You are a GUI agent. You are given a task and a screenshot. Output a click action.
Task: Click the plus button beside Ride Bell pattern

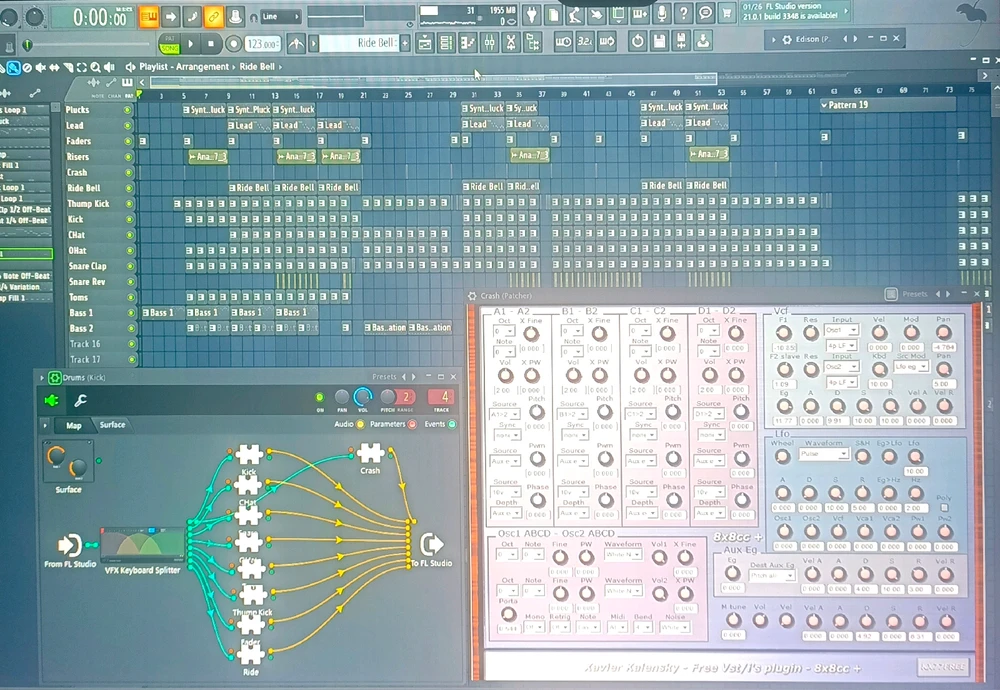click(405, 43)
